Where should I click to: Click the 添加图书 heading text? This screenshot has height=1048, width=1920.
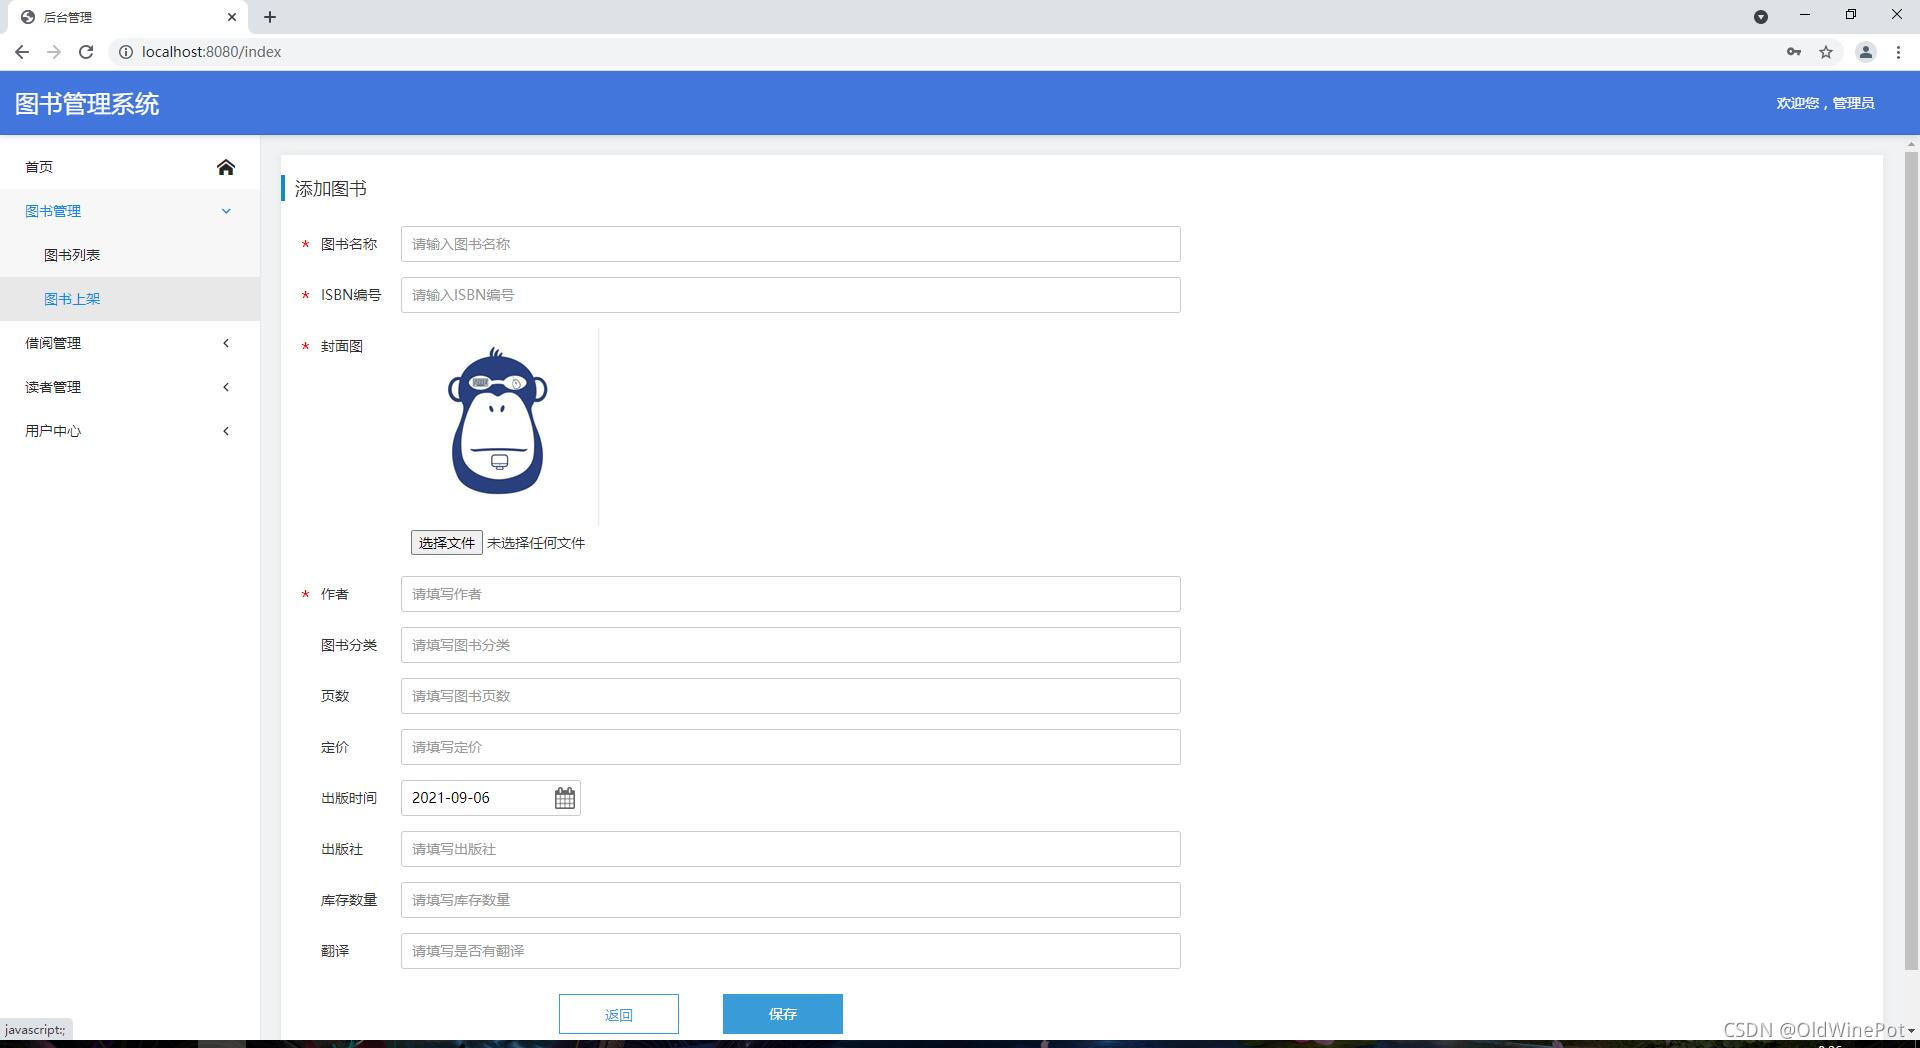click(x=331, y=189)
